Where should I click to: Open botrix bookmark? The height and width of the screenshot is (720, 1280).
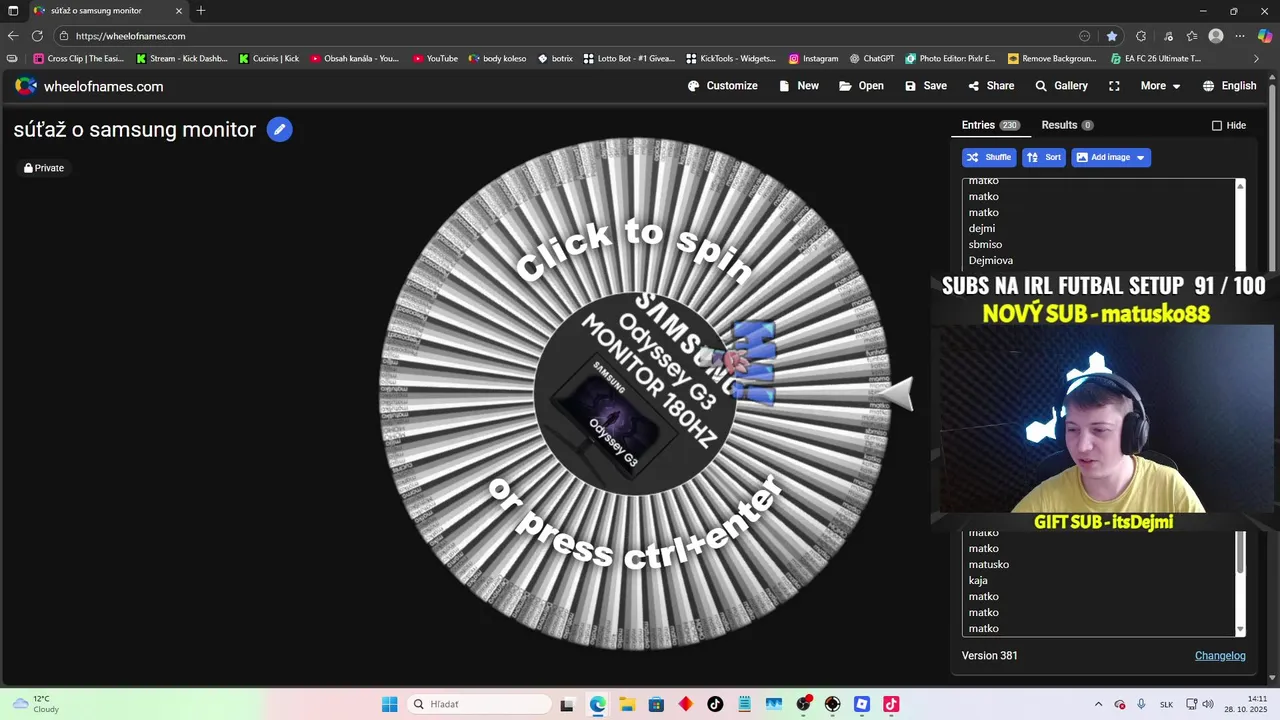pos(555,58)
